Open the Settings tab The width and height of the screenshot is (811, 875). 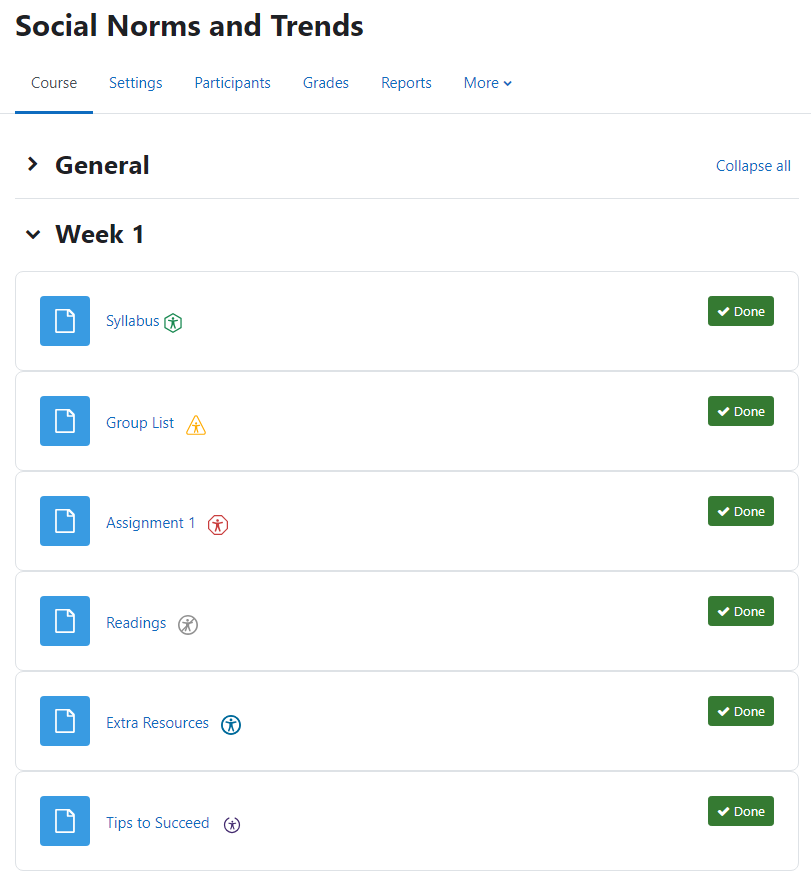[136, 83]
